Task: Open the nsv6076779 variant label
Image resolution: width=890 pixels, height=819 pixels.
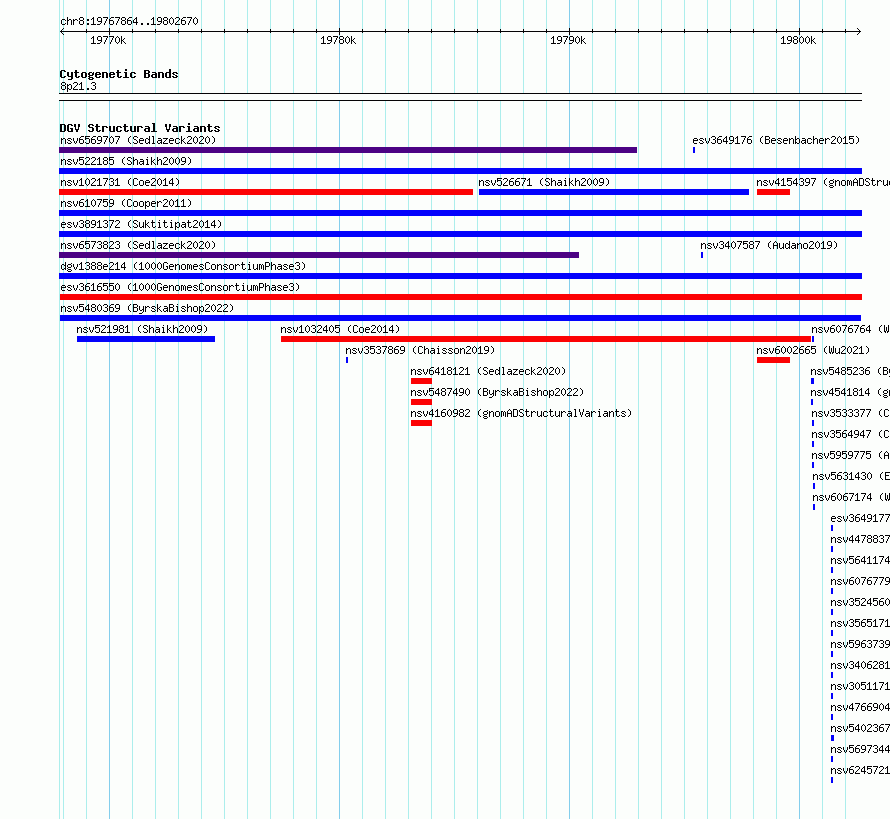Action: pyautogui.click(x=860, y=581)
